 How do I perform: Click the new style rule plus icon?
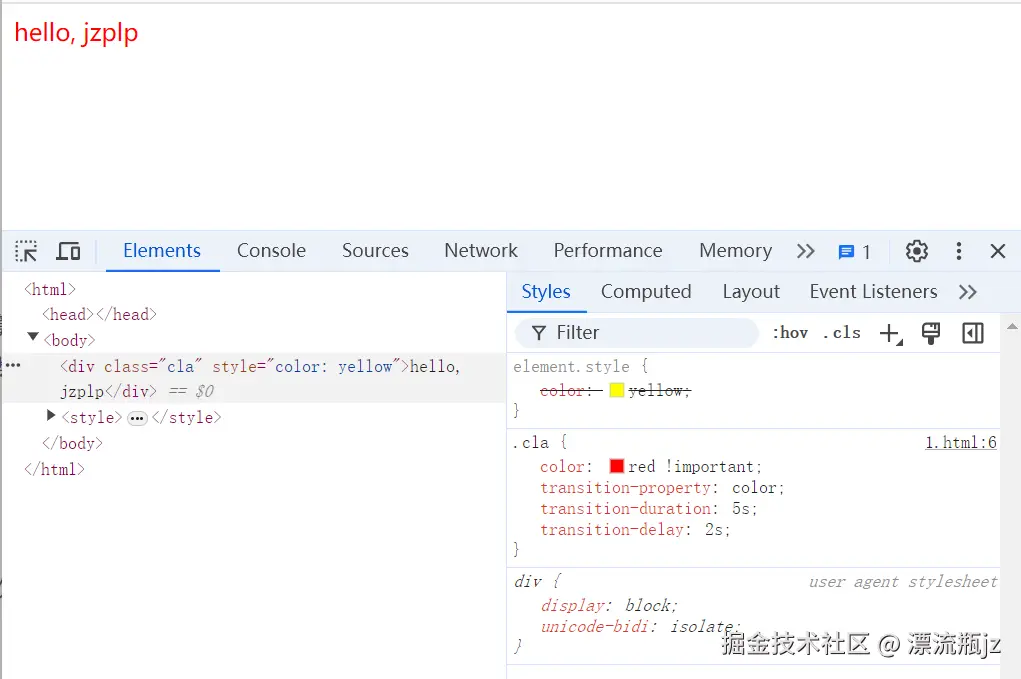click(890, 333)
